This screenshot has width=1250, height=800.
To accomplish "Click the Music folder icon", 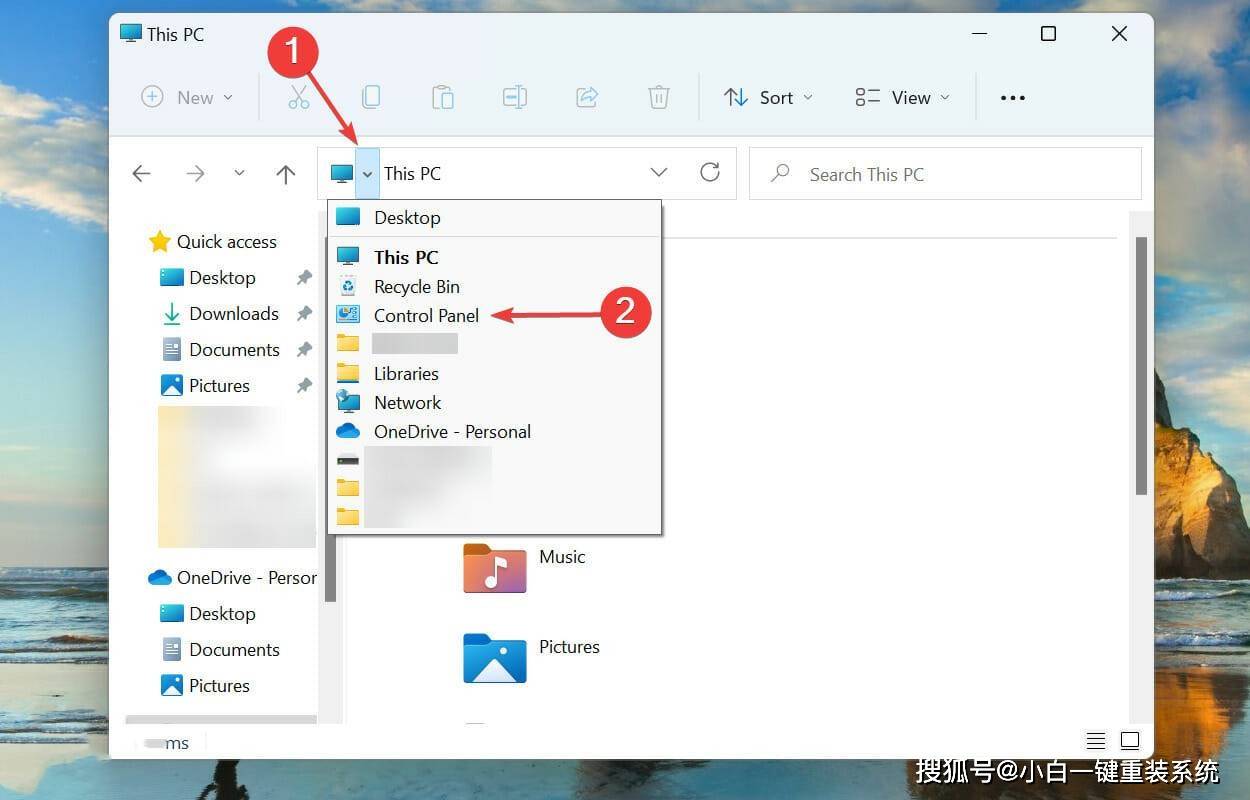I will click(494, 567).
